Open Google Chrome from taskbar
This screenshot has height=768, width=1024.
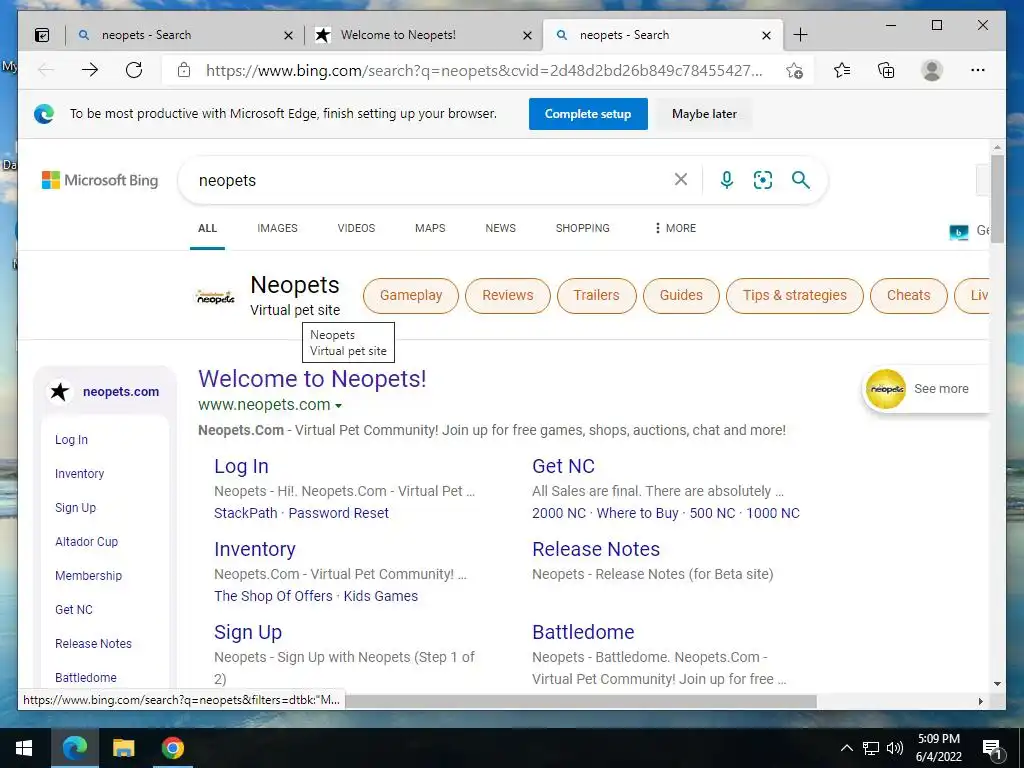click(172, 748)
